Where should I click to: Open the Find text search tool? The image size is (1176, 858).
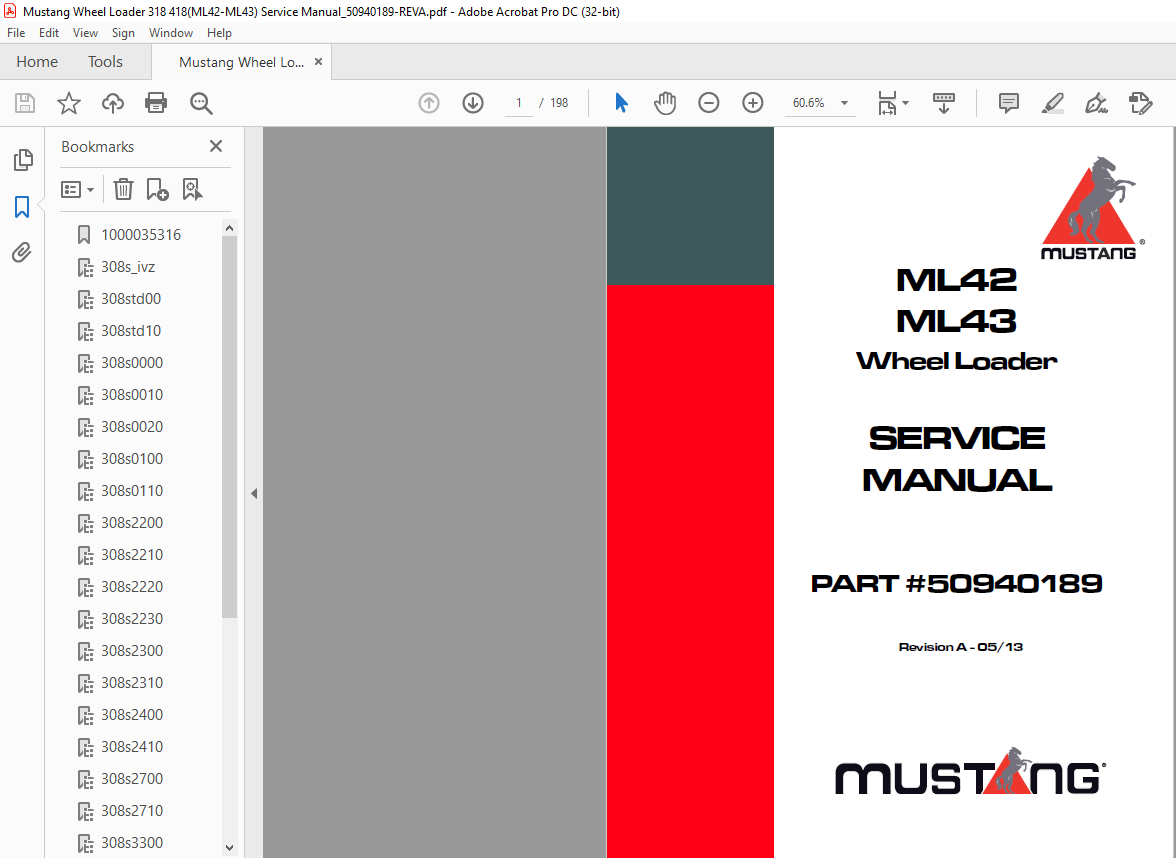click(201, 103)
